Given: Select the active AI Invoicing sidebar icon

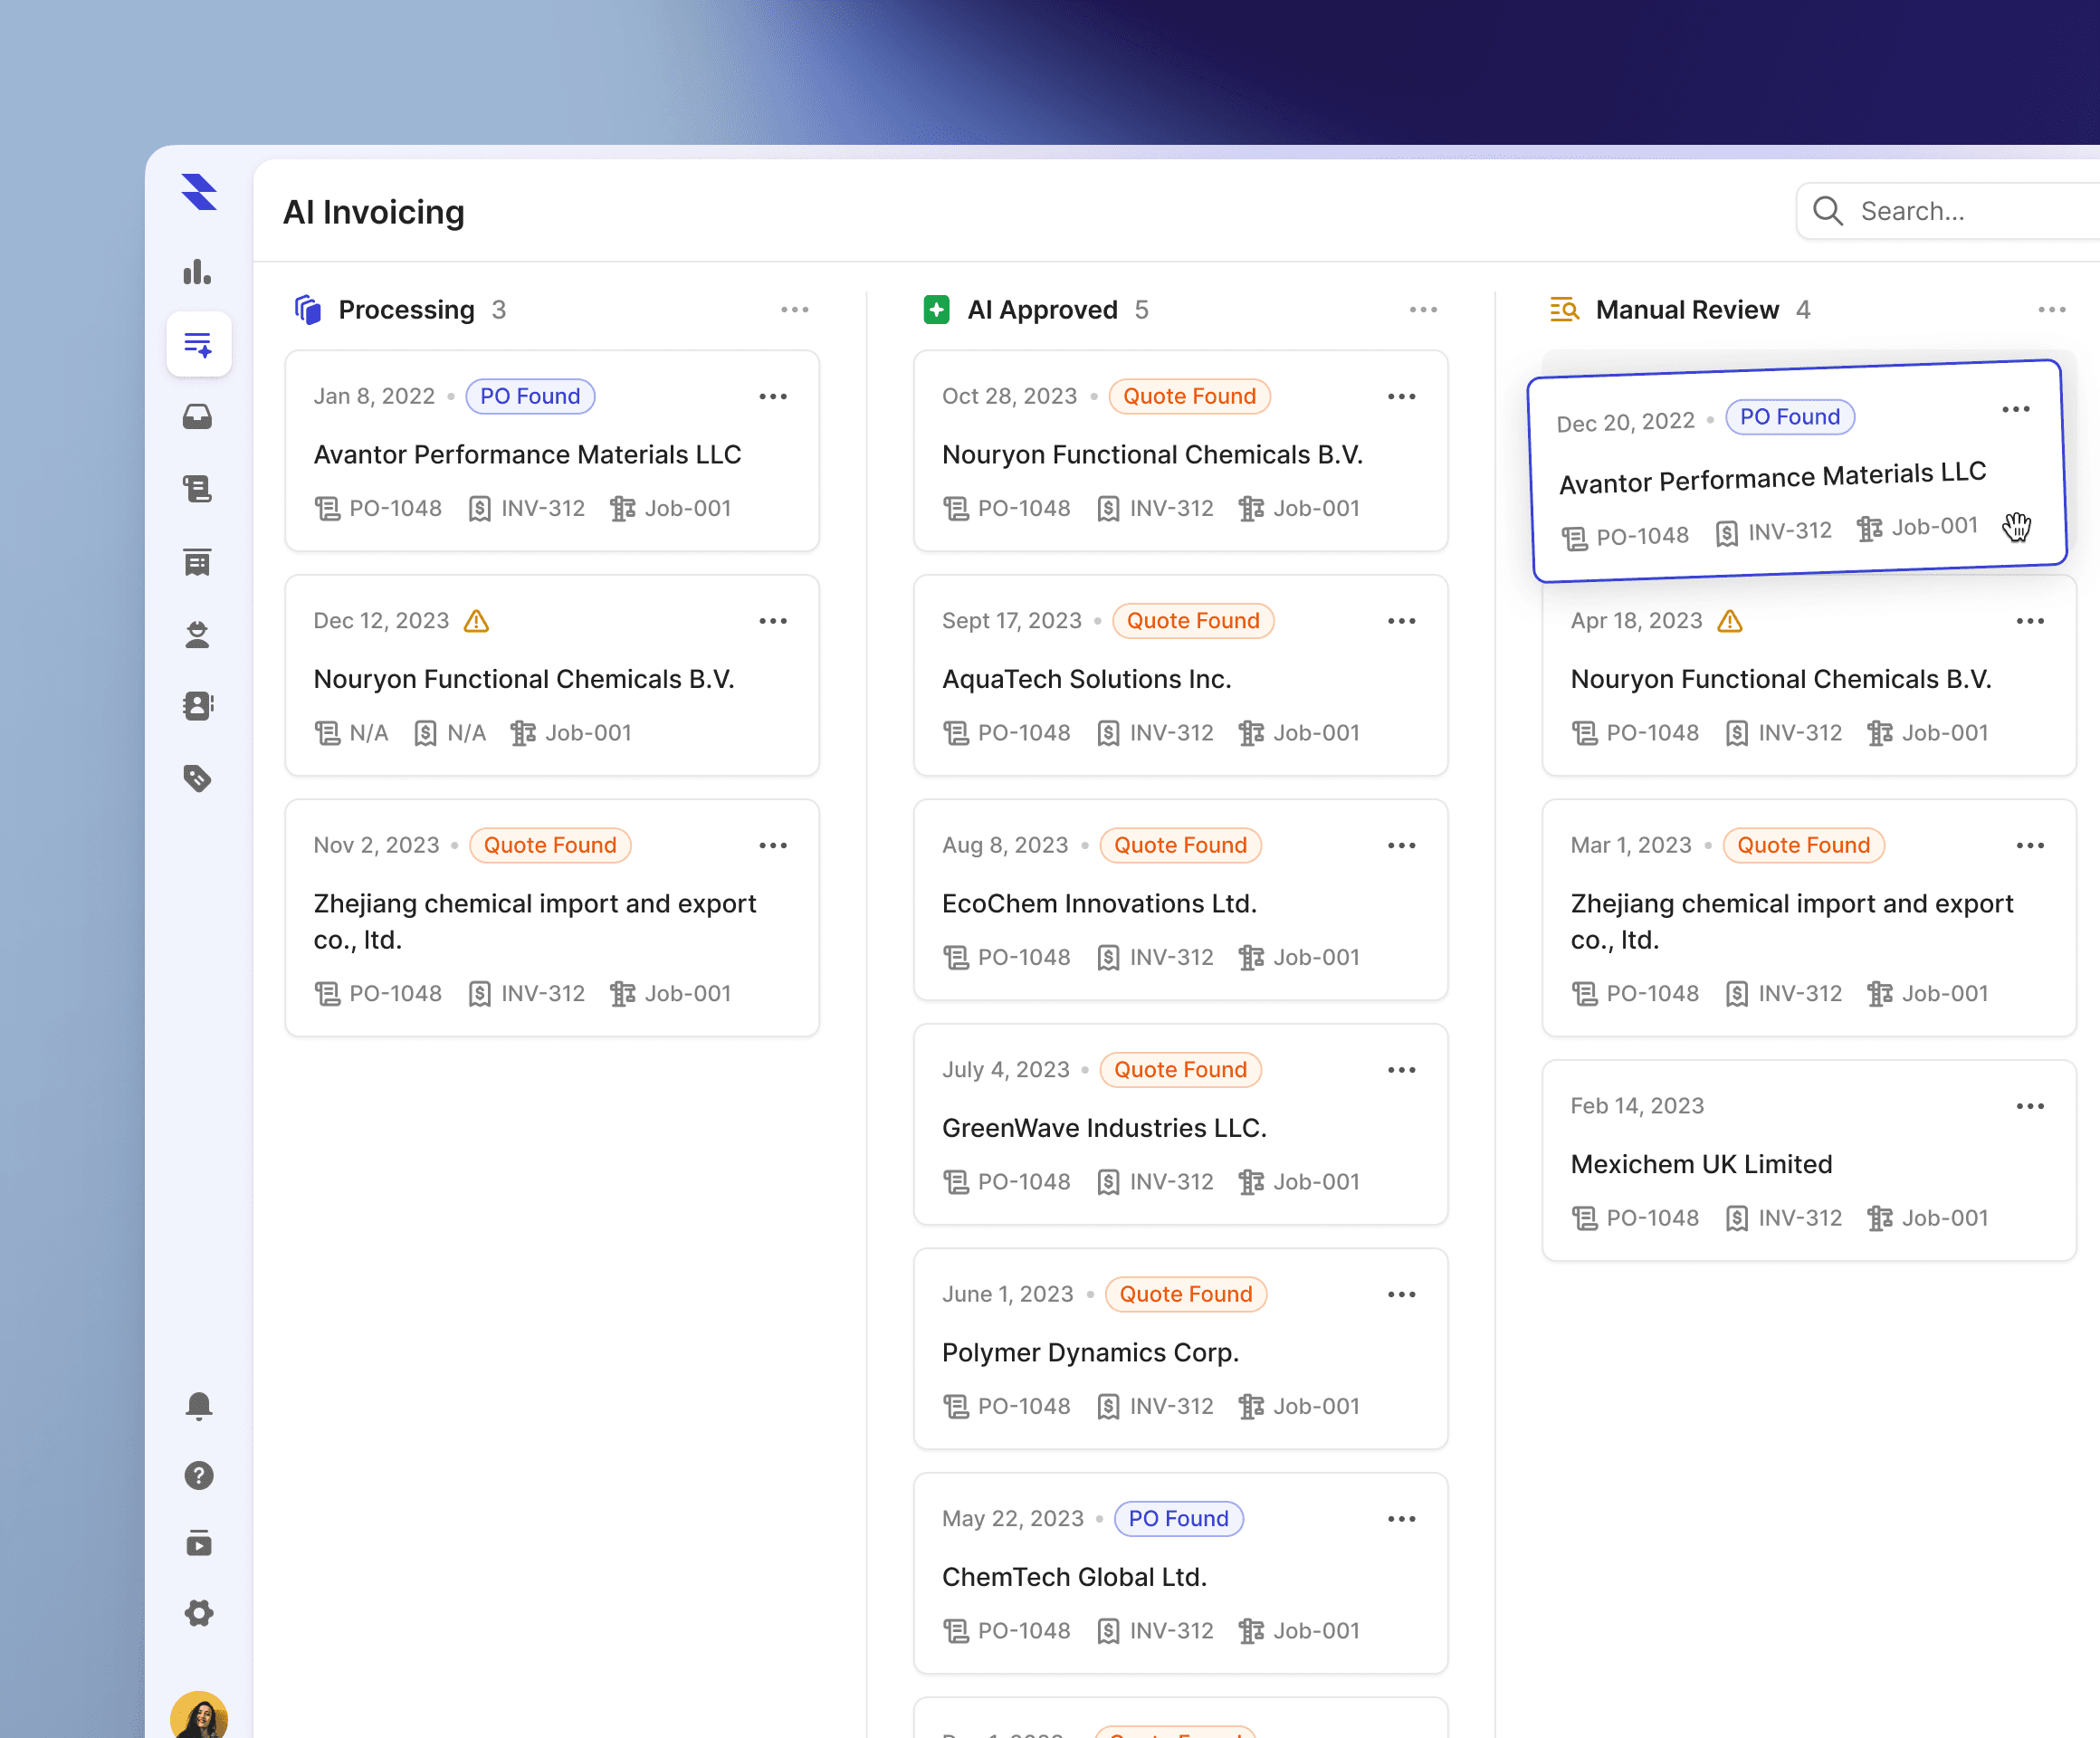Looking at the screenshot, I should click(199, 345).
